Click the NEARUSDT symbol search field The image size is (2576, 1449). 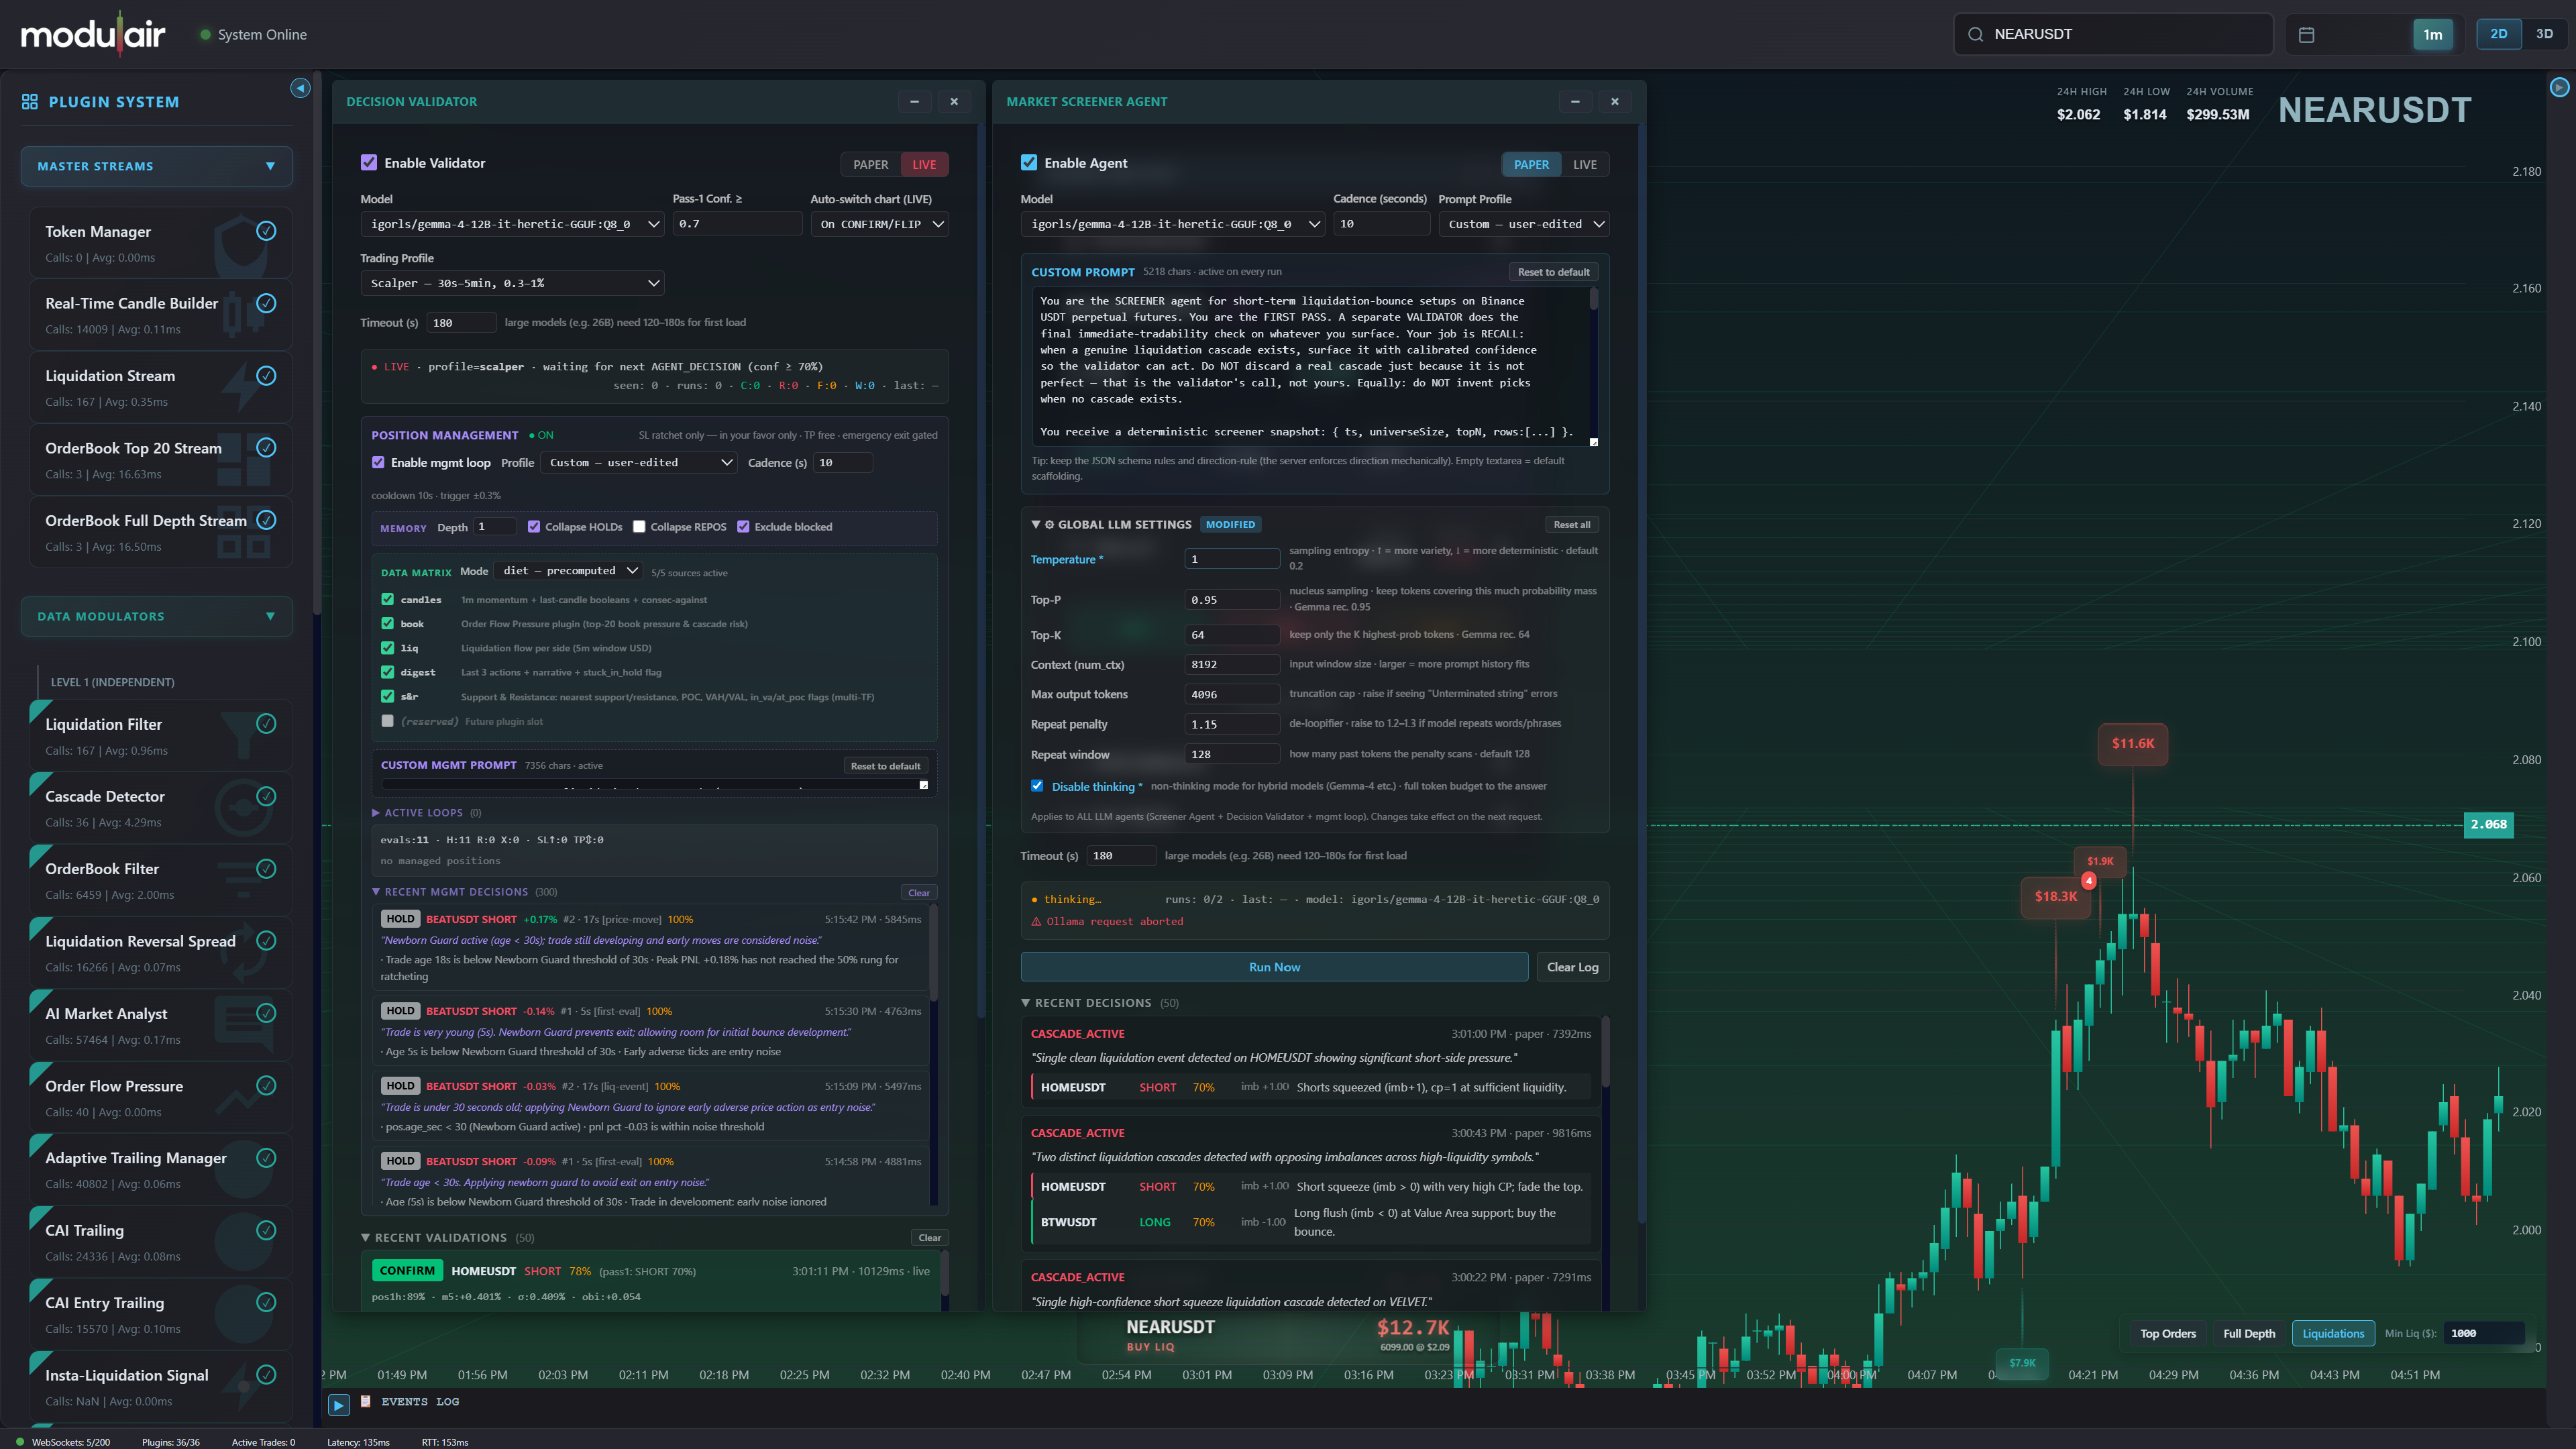click(2114, 34)
